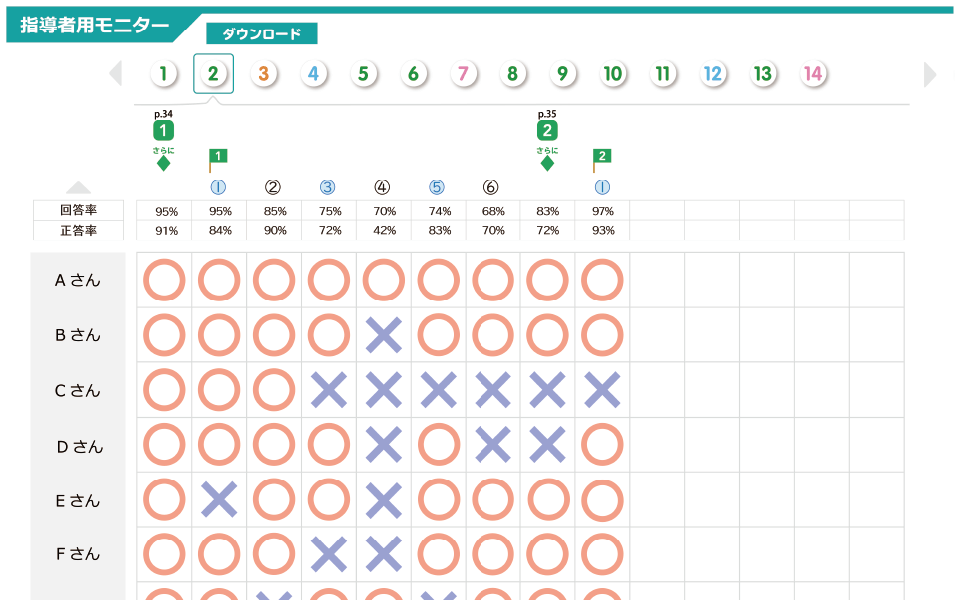Click the 指導者用モニター title banner
Image resolution: width=960 pixels, height=600 pixels.
(95, 26)
